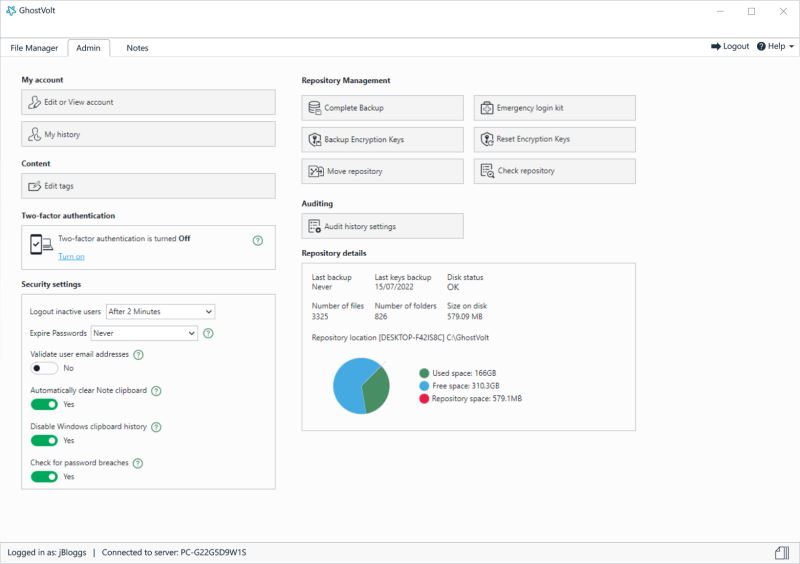Click the Logout arrow icon
800x564 pixels.
(716, 46)
